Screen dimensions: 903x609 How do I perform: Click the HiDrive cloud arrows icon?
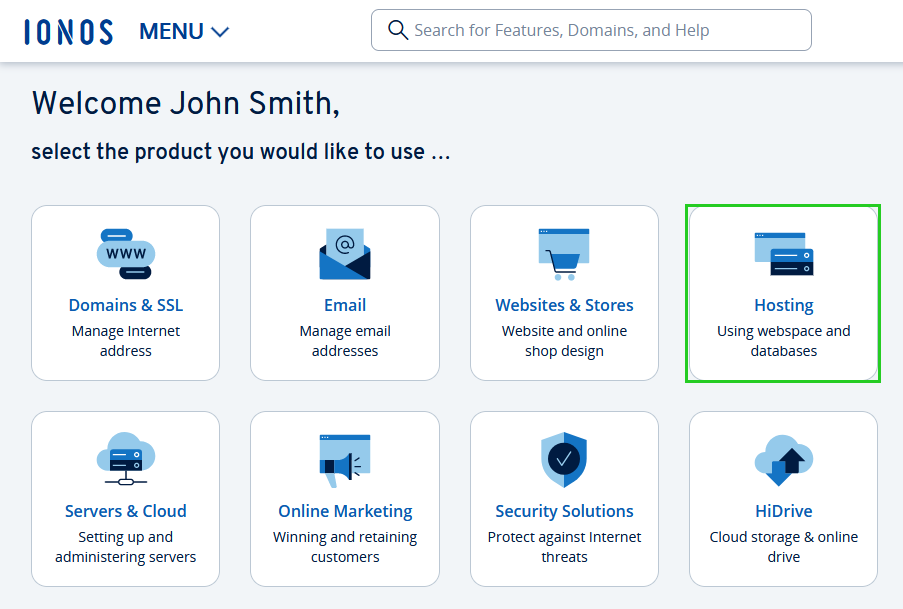784,460
